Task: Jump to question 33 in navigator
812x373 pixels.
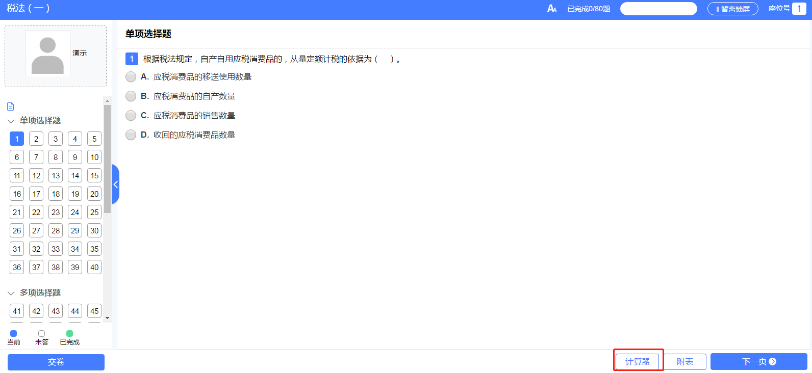Action: [55, 249]
